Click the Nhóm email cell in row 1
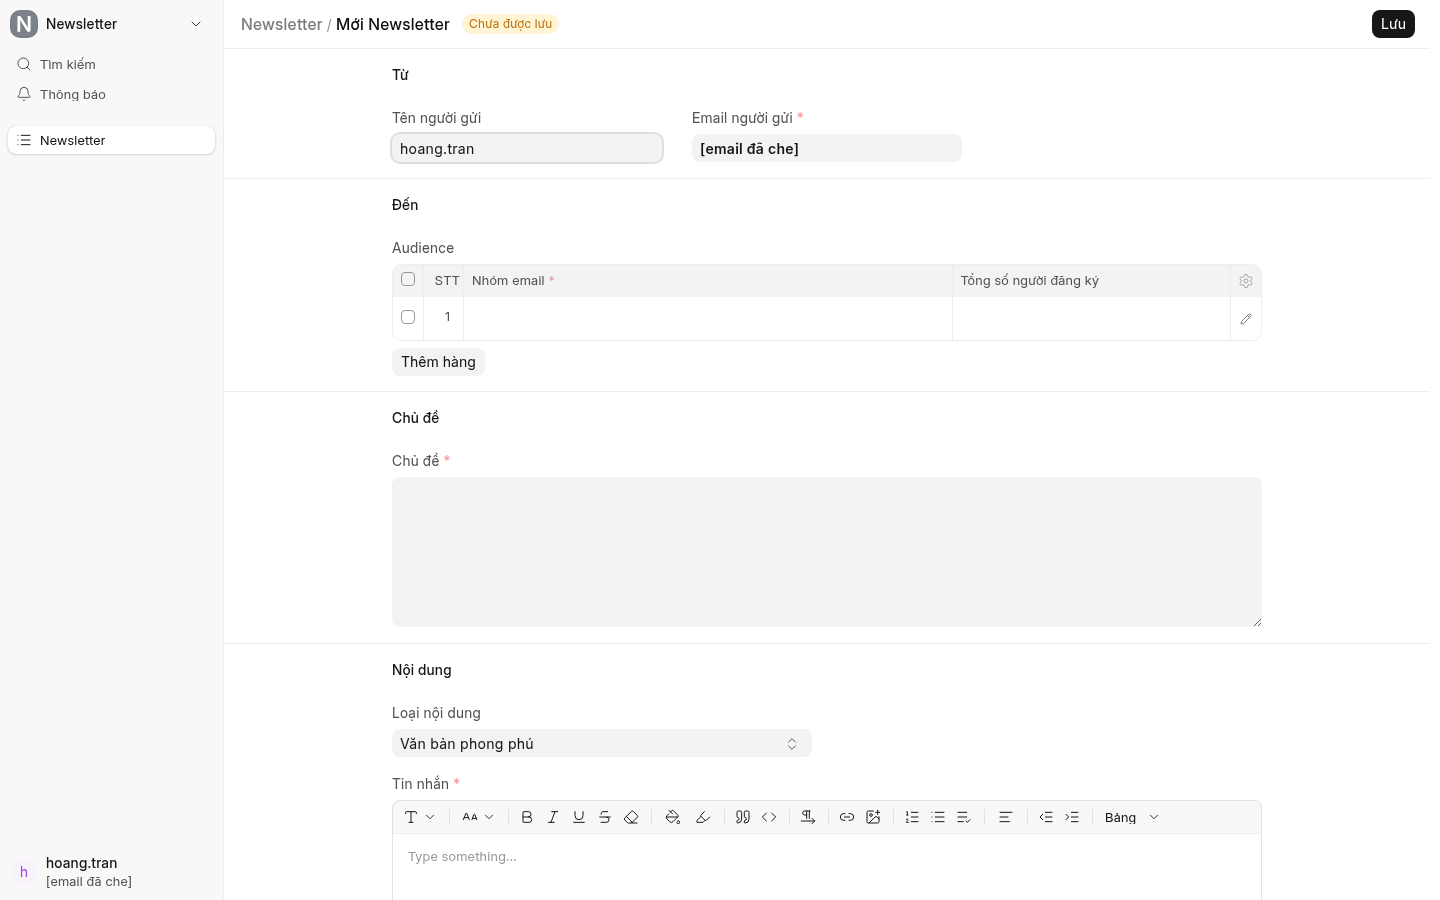The width and height of the screenshot is (1440, 900). 708,318
